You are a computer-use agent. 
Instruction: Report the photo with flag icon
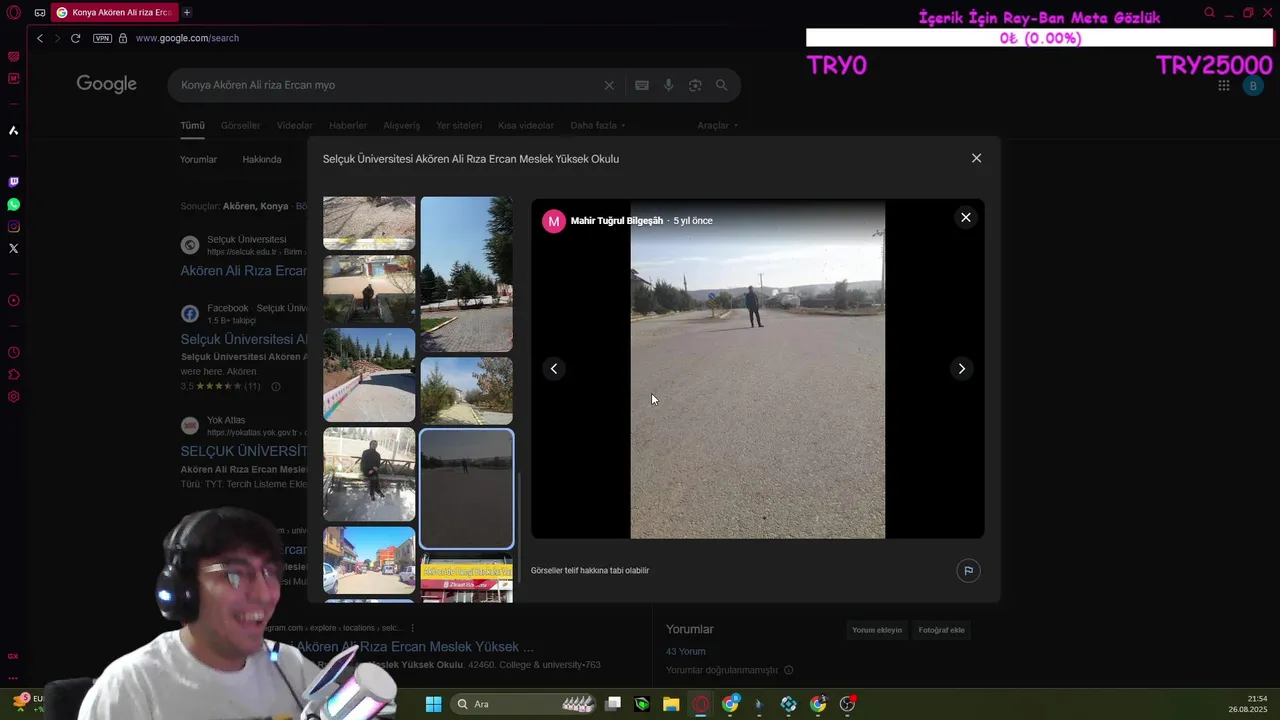click(x=967, y=571)
